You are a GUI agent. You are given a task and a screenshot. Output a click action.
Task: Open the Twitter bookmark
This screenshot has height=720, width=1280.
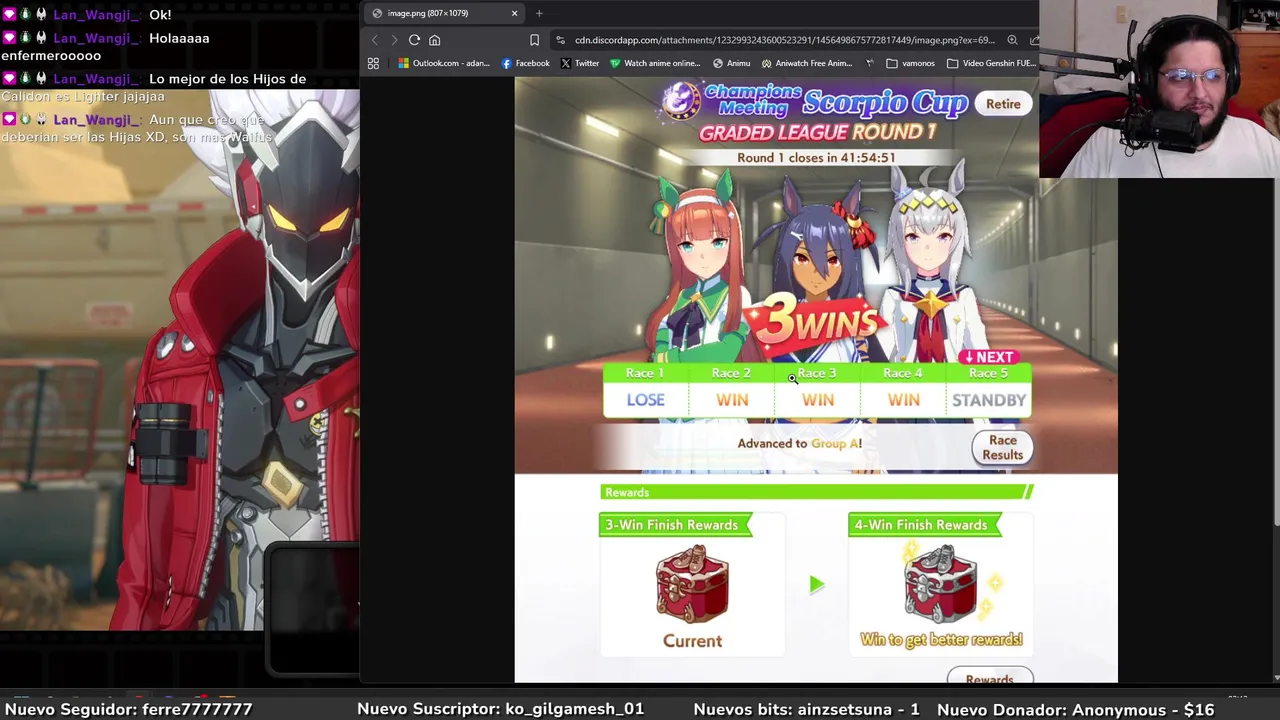click(579, 63)
